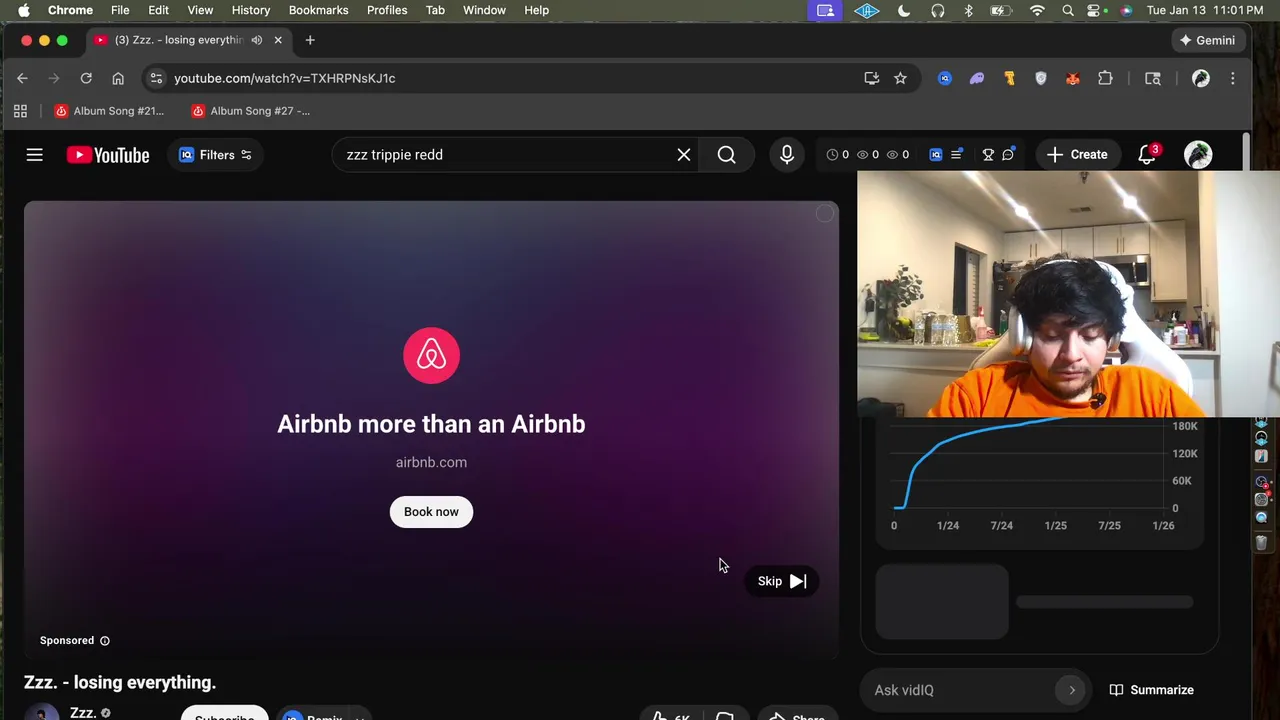This screenshot has height=720, width=1280.
Task: Open the purple ghost extension
Action: [977, 78]
